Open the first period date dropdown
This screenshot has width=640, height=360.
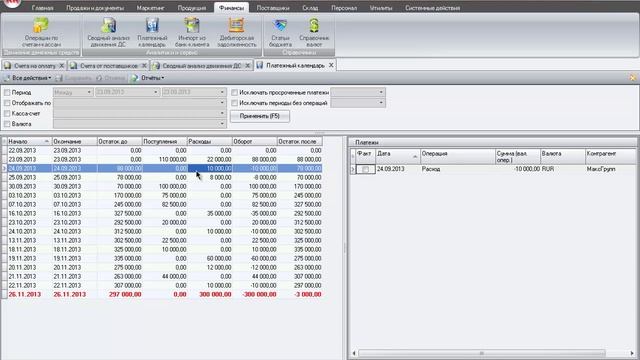coord(156,92)
